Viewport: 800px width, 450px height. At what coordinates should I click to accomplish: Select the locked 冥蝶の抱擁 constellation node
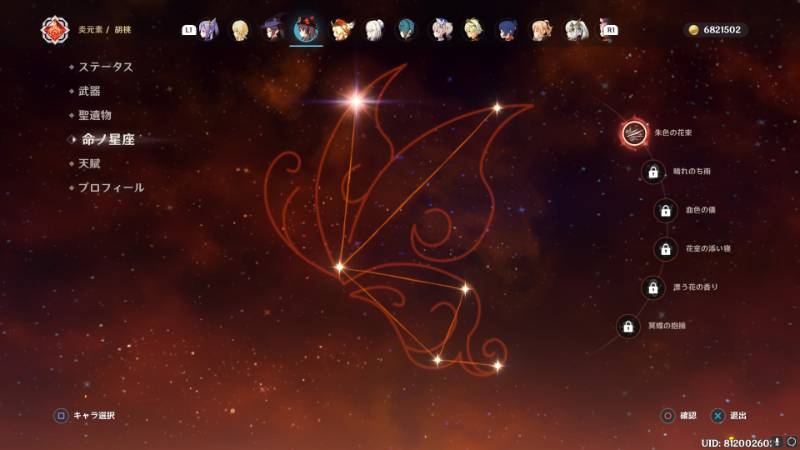coord(628,327)
